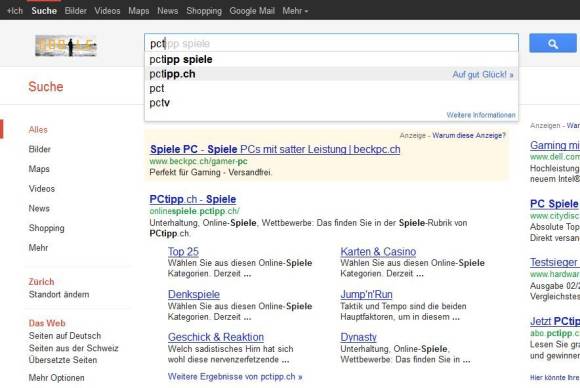Open the 'Spiele PC' beckpc.ch ad
The height and width of the screenshot is (388, 580).
pyautogui.click(x=275, y=149)
